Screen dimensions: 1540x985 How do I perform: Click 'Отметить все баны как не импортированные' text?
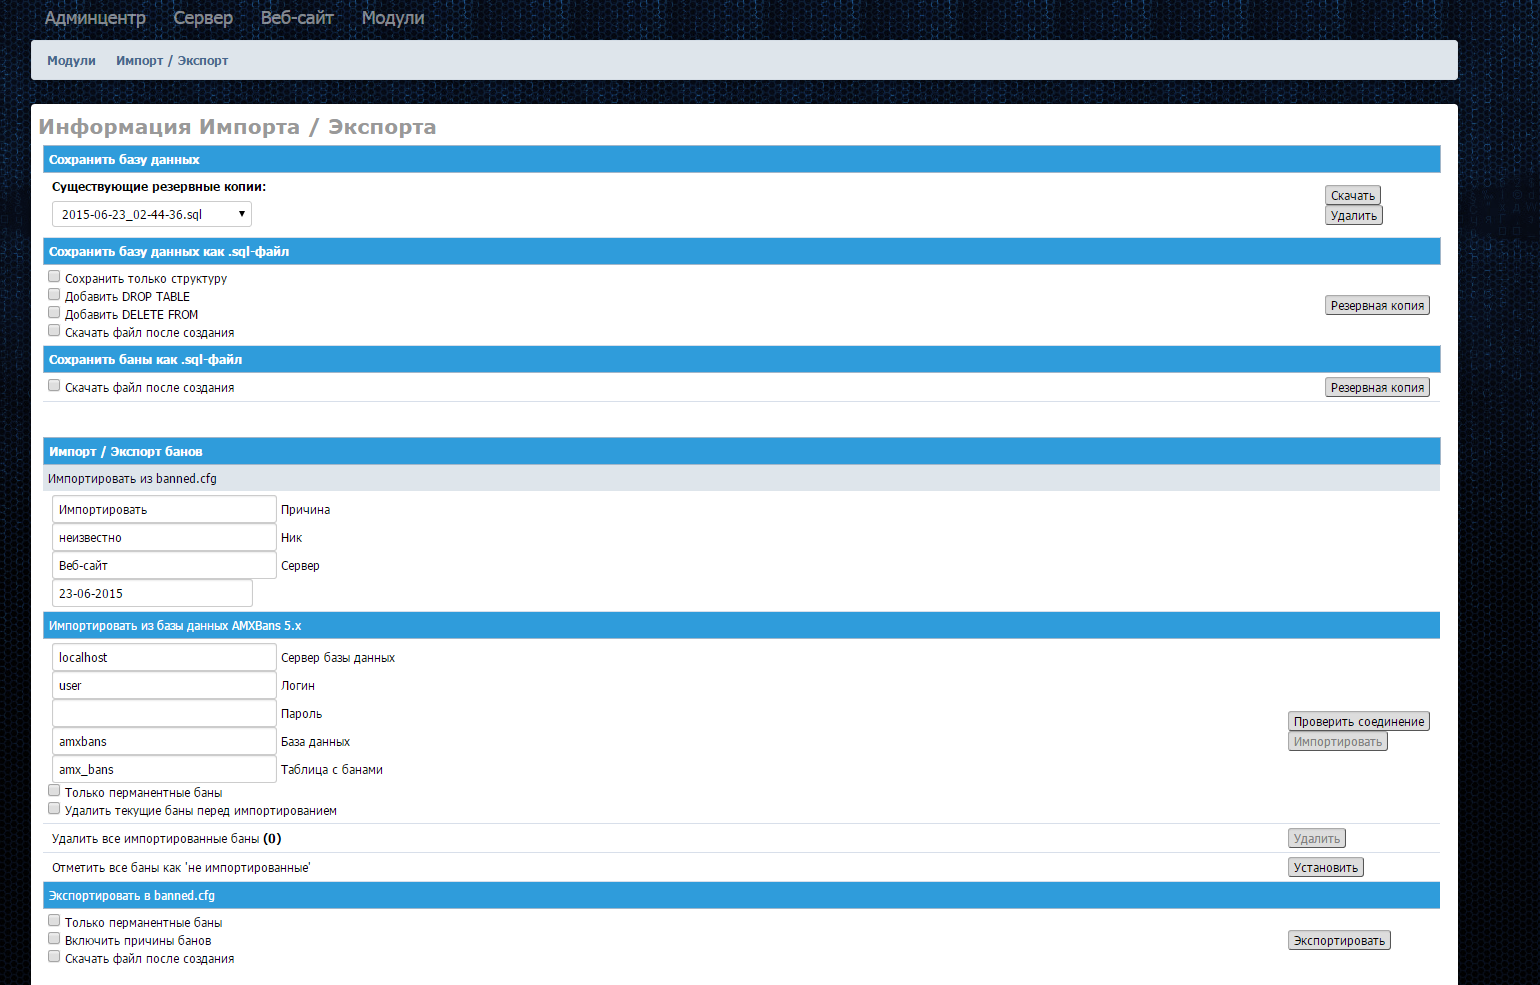pos(181,868)
